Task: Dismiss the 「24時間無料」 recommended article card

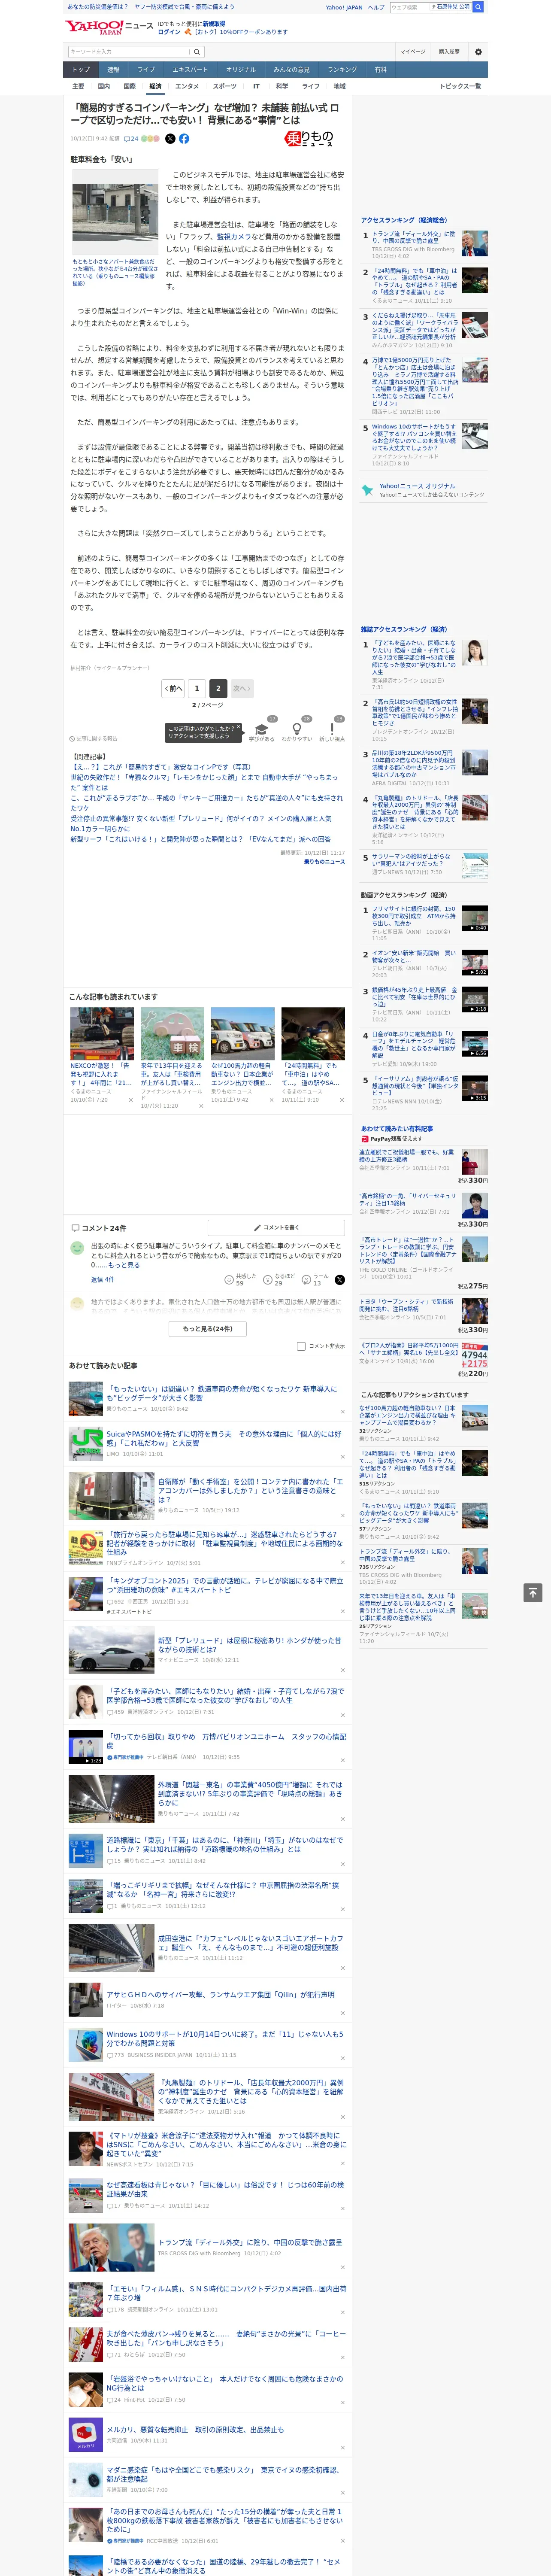Action: coord(342,1100)
